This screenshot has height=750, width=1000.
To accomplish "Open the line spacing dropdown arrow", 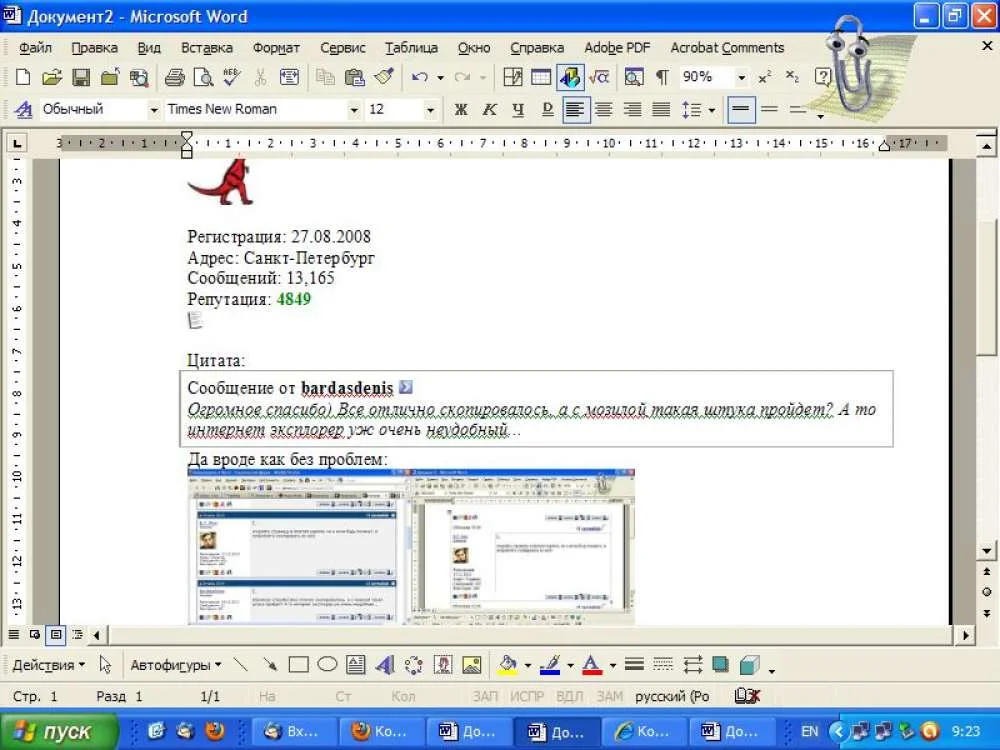I will pos(712,110).
